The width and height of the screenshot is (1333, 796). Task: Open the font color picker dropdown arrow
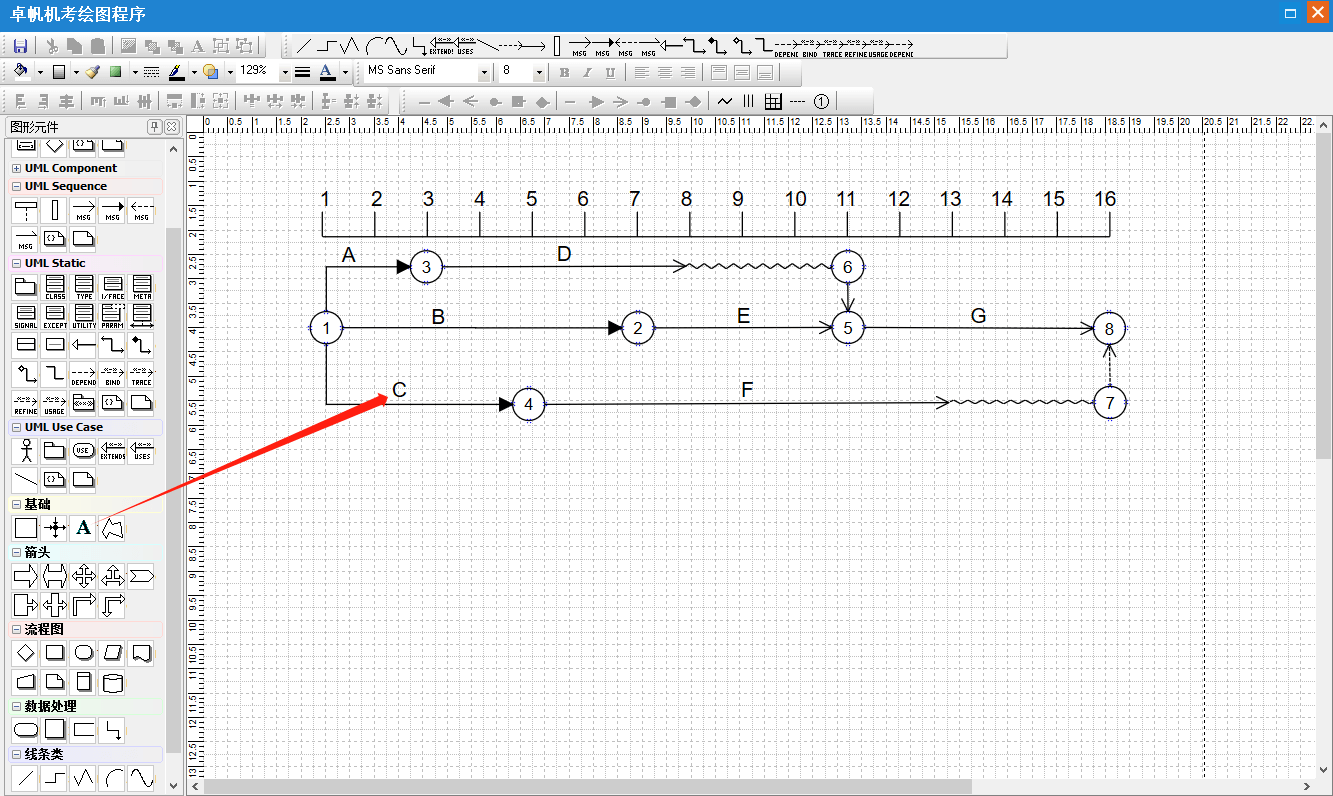[x=345, y=72]
